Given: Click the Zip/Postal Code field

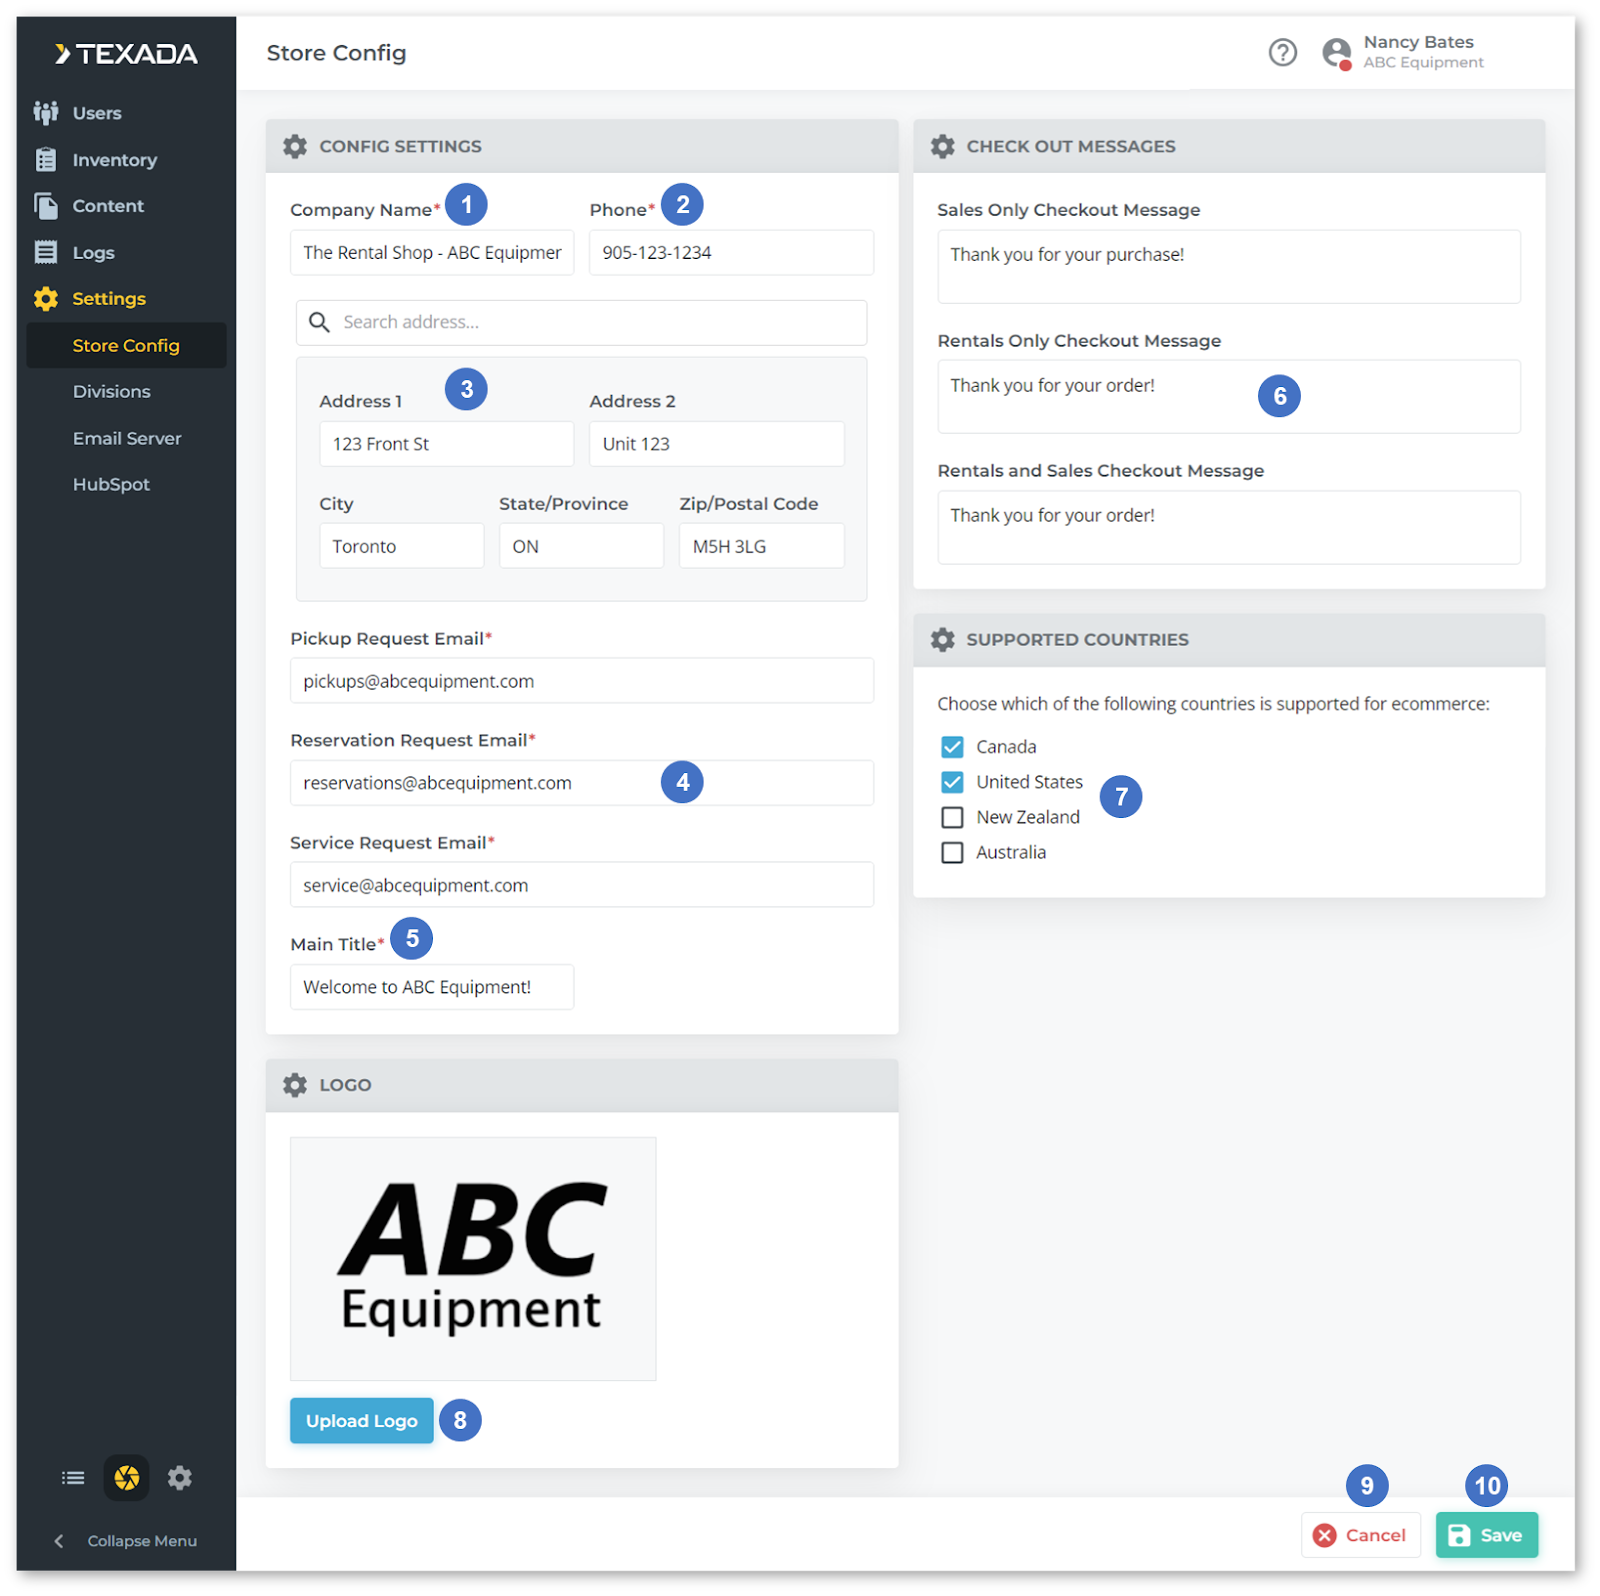Looking at the screenshot, I should [762, 546].
